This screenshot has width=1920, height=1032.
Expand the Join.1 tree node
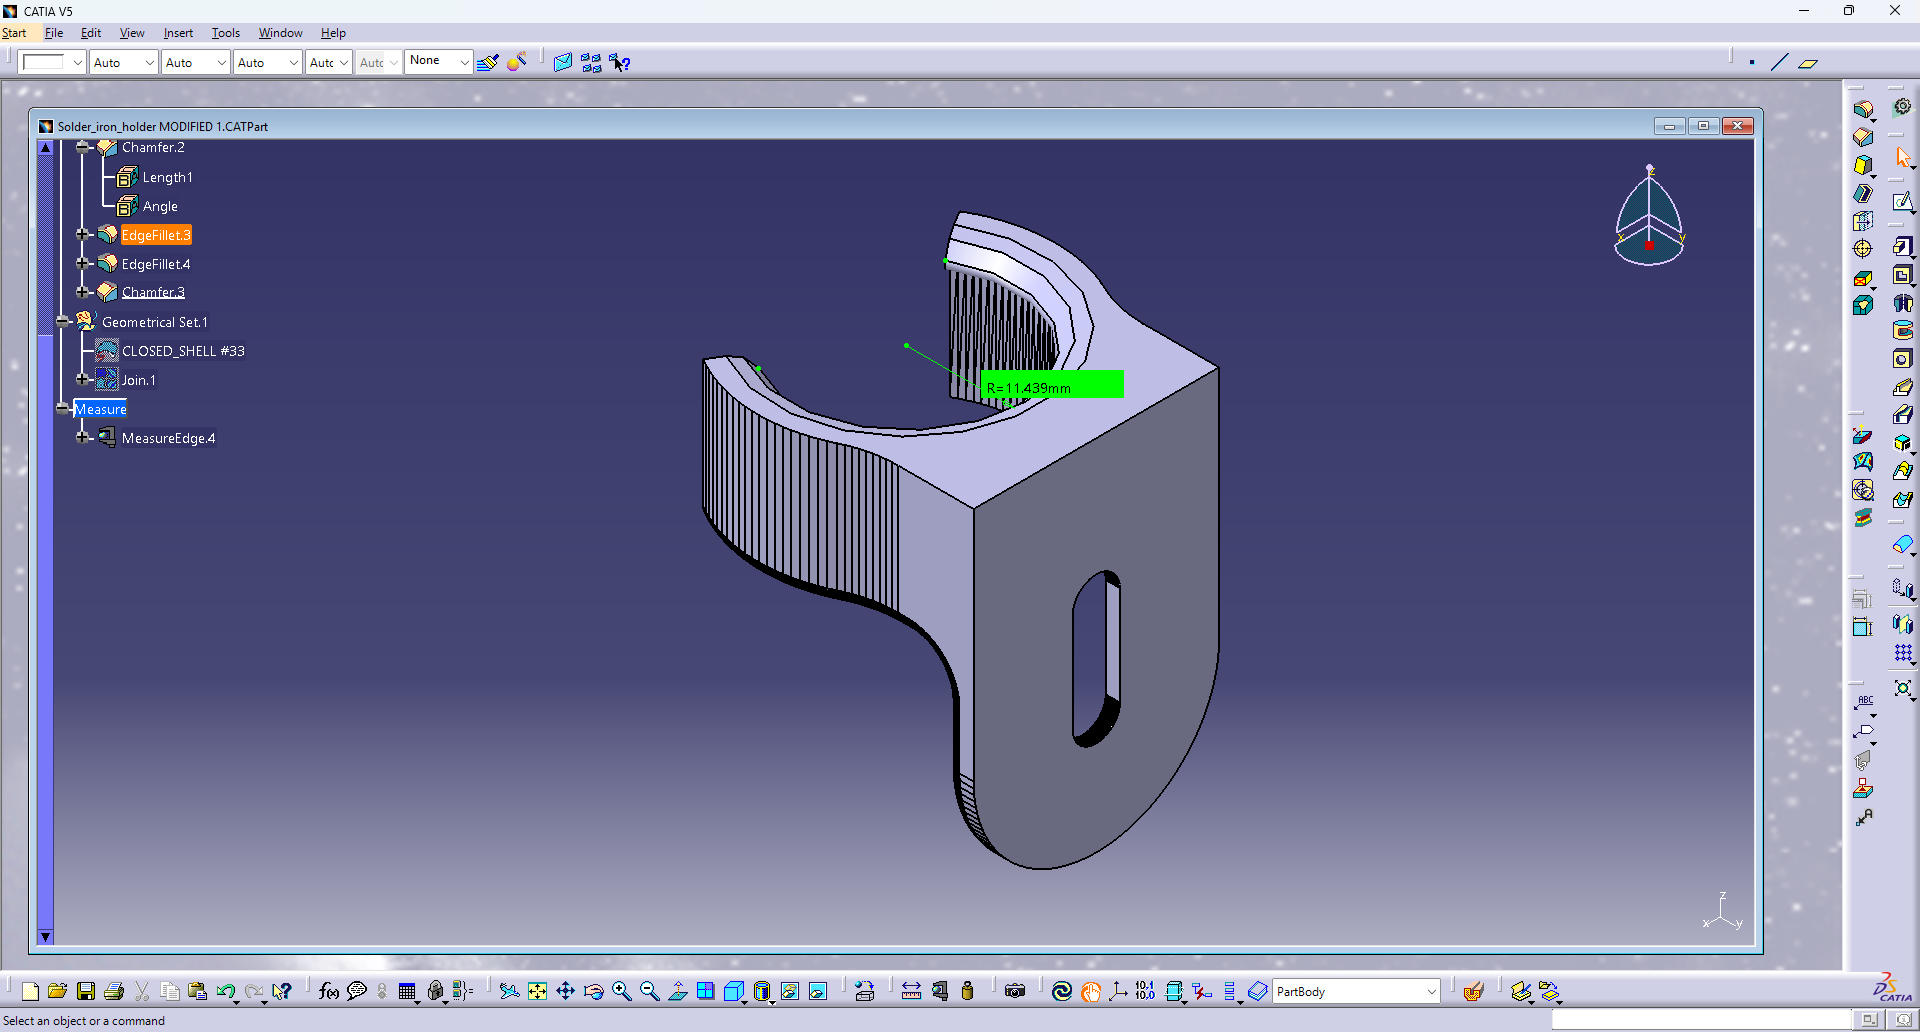(x=84, y=379)
